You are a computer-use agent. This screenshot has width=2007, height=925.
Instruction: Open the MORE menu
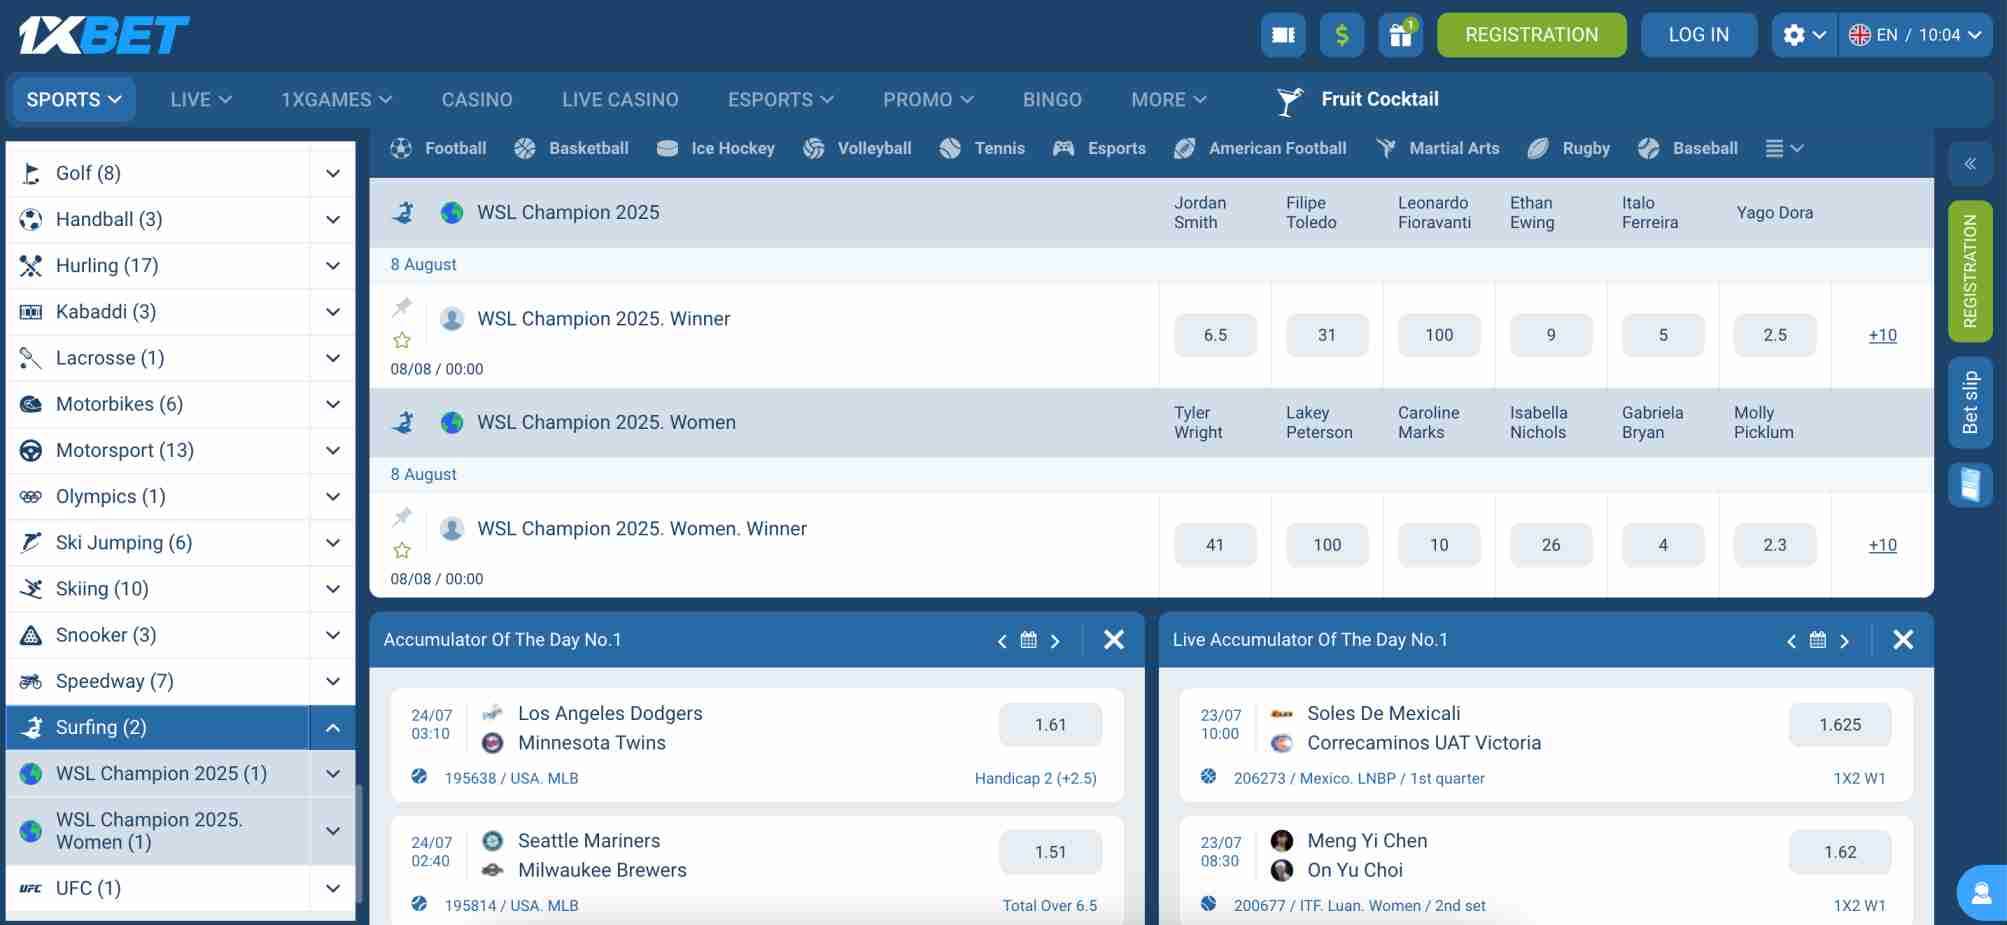[1169, 100]
